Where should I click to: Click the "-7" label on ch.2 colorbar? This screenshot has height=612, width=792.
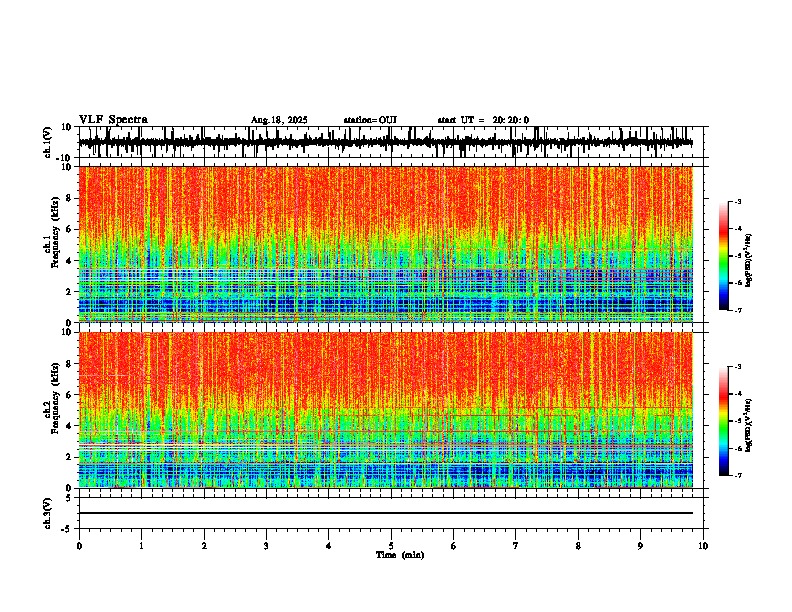737,475
